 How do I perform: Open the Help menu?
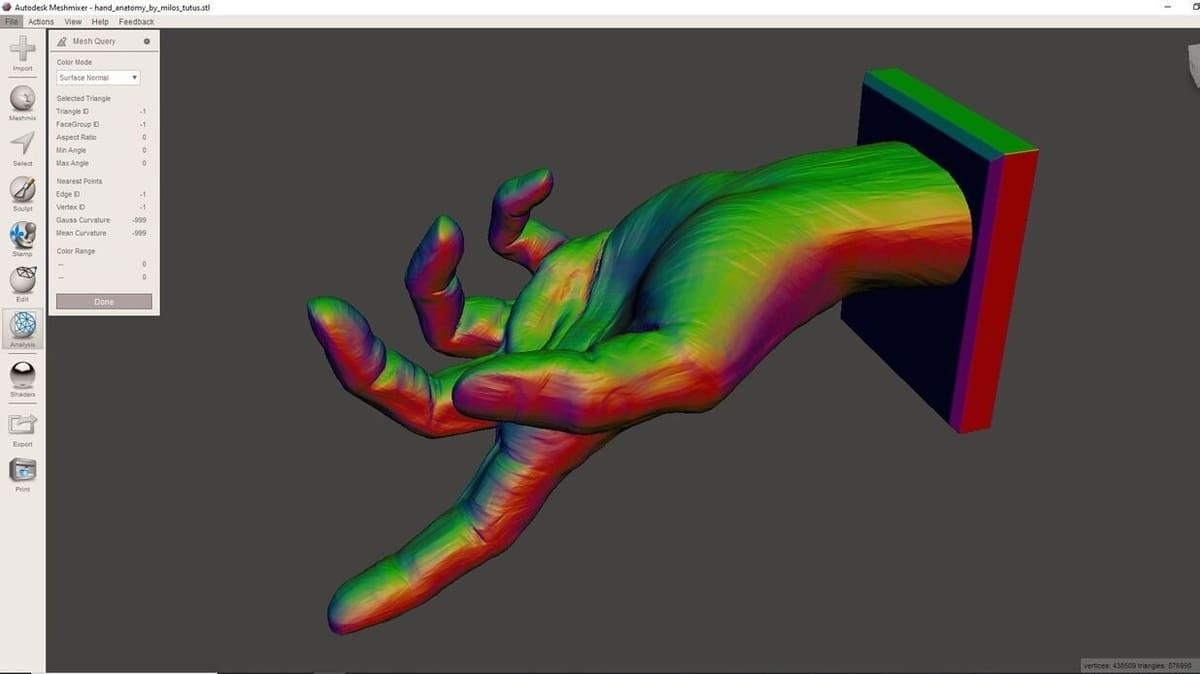pyautogui.click(x=100, y=21)
